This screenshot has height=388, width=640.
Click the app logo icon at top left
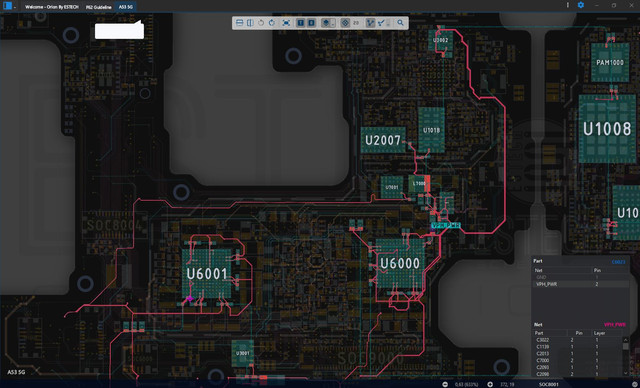click(x=7, y=6)
